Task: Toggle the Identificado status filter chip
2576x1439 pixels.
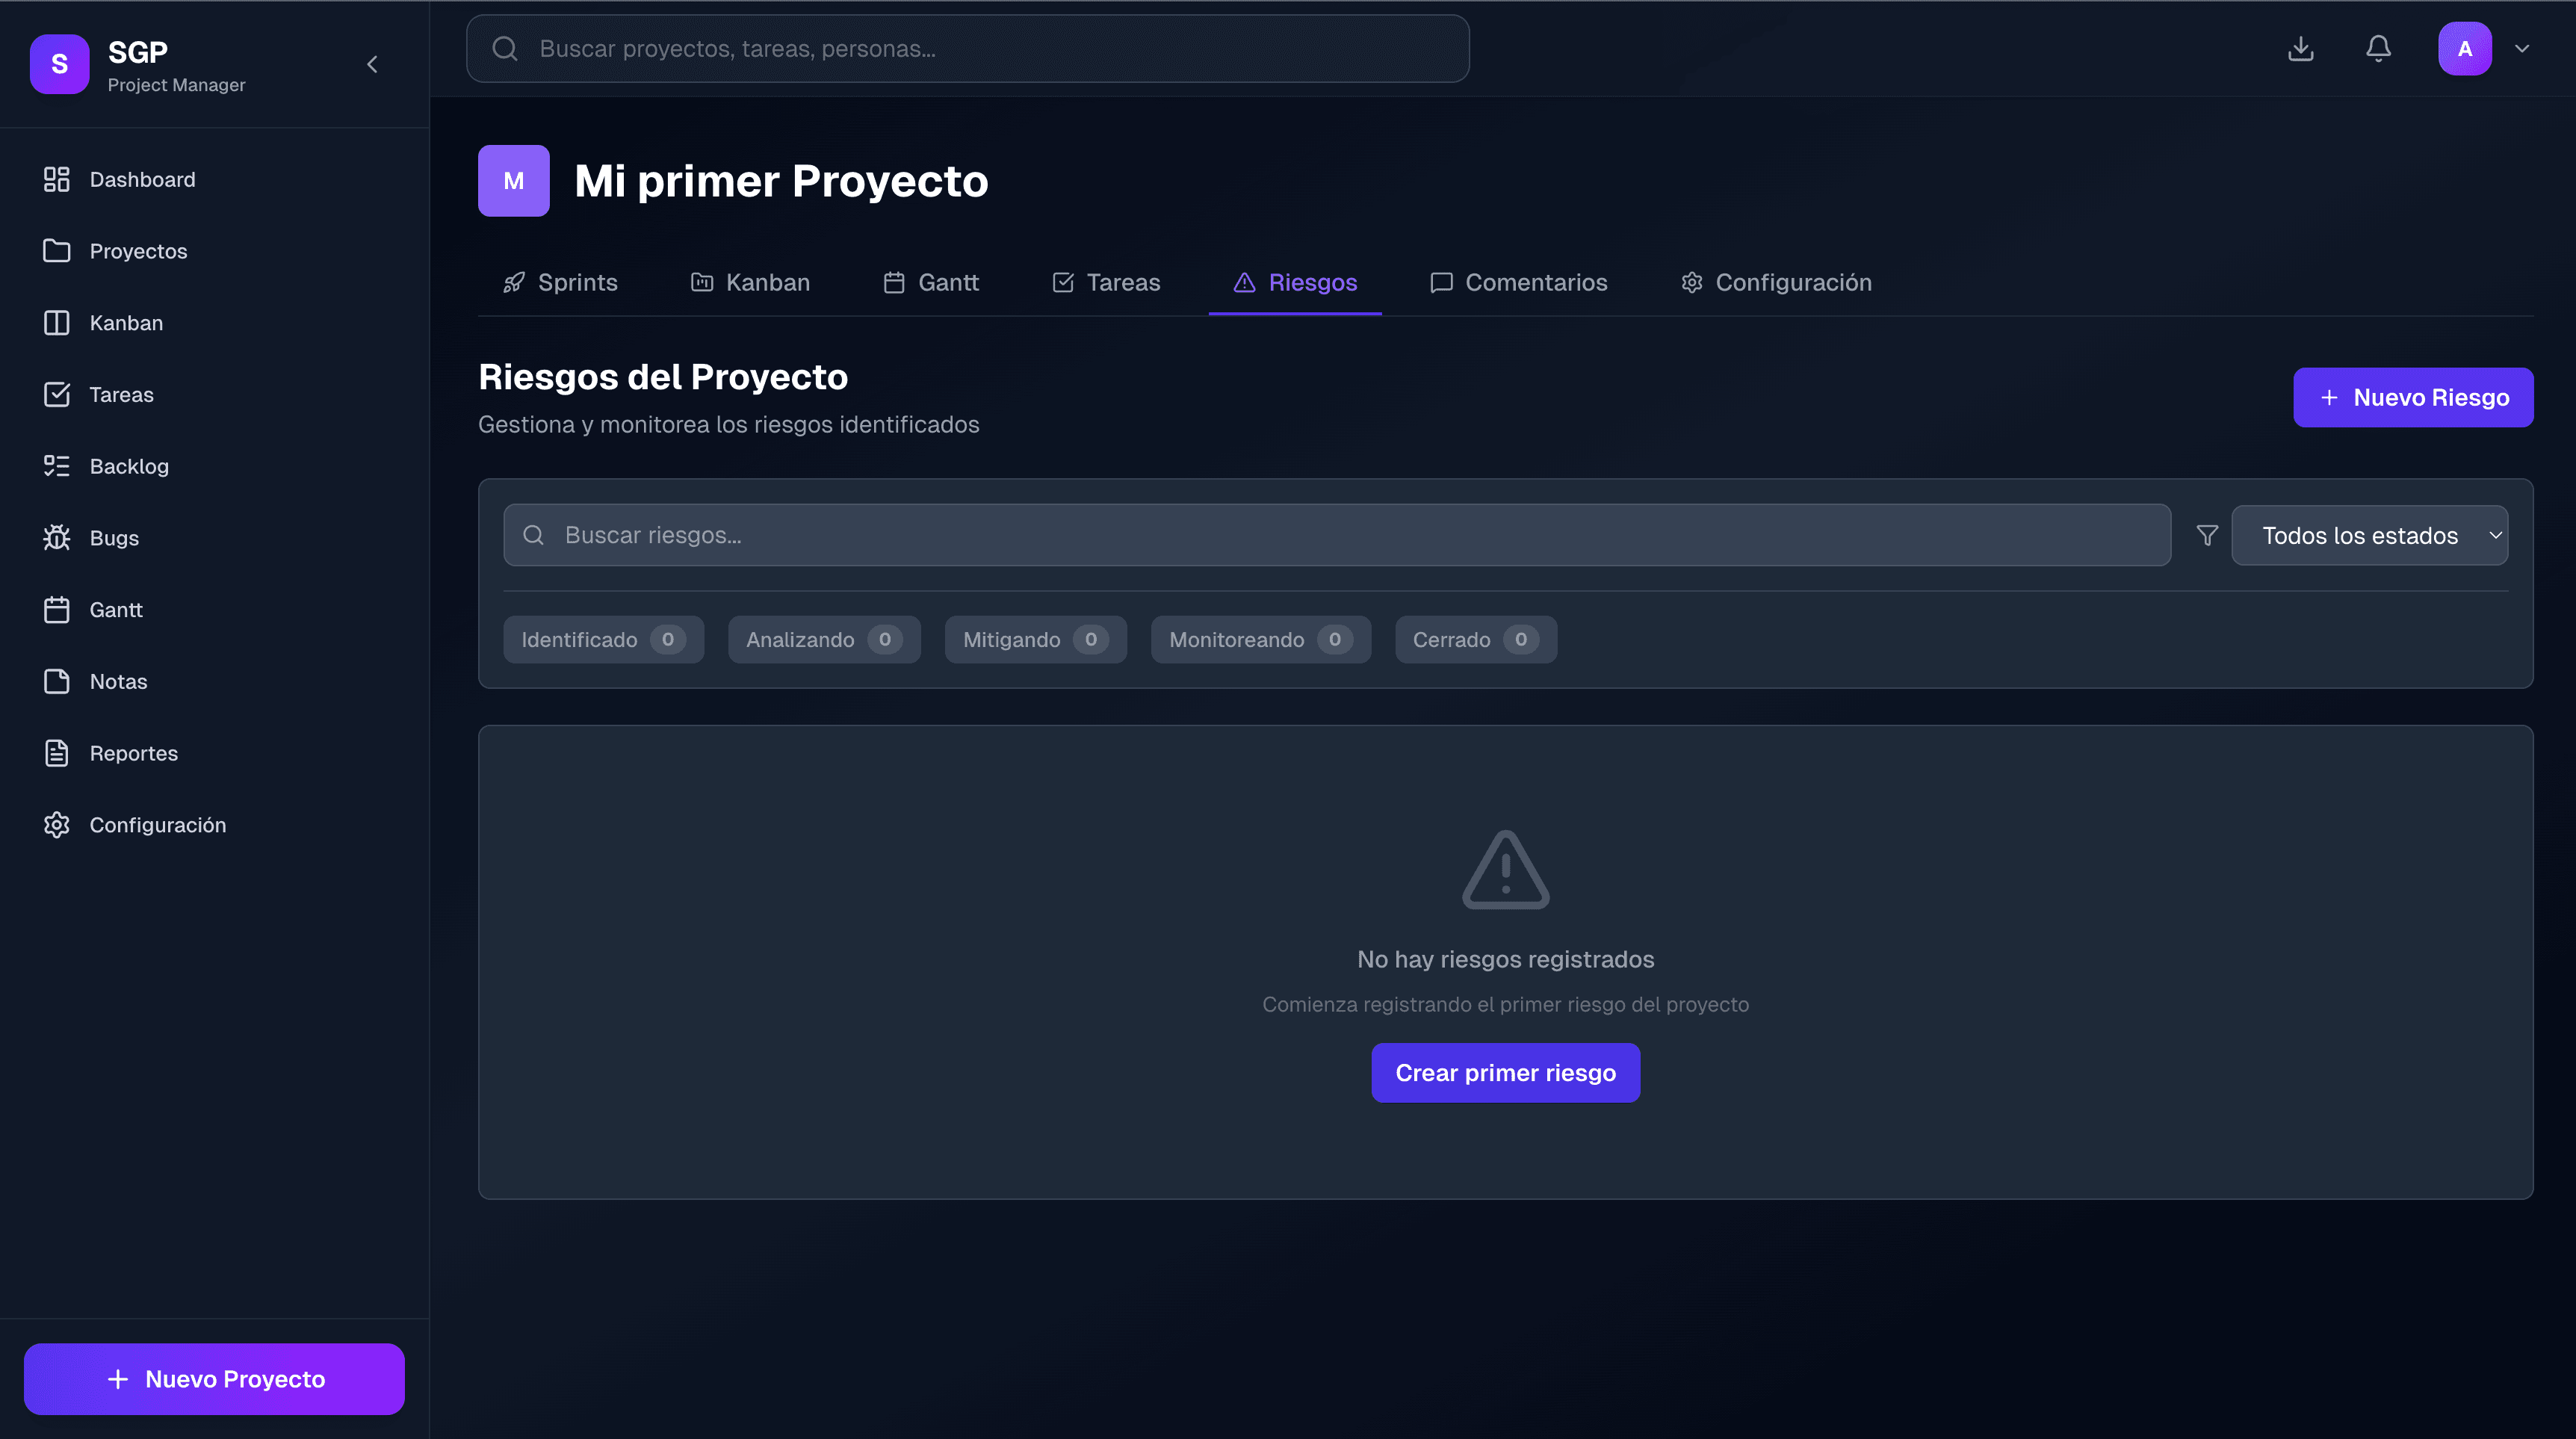Action: coord(603,639)
